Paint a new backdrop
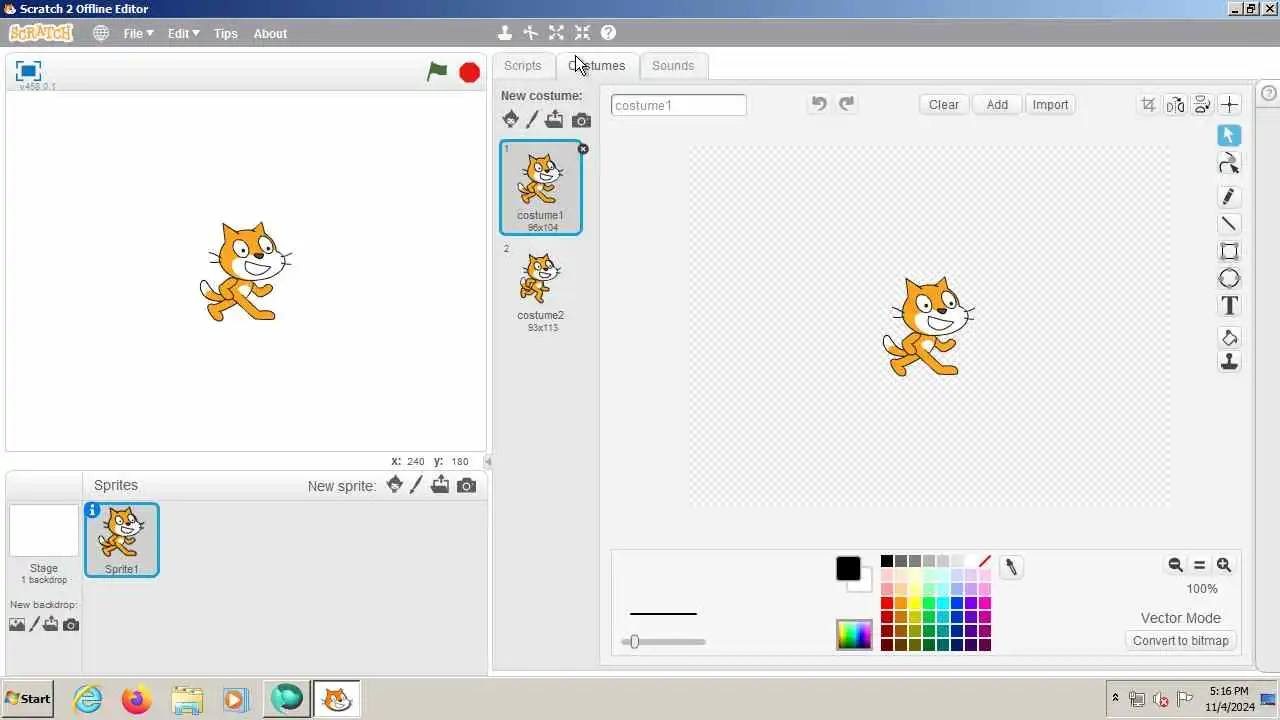The width and height of the screenshot is (1280, 720). point(35,625)
